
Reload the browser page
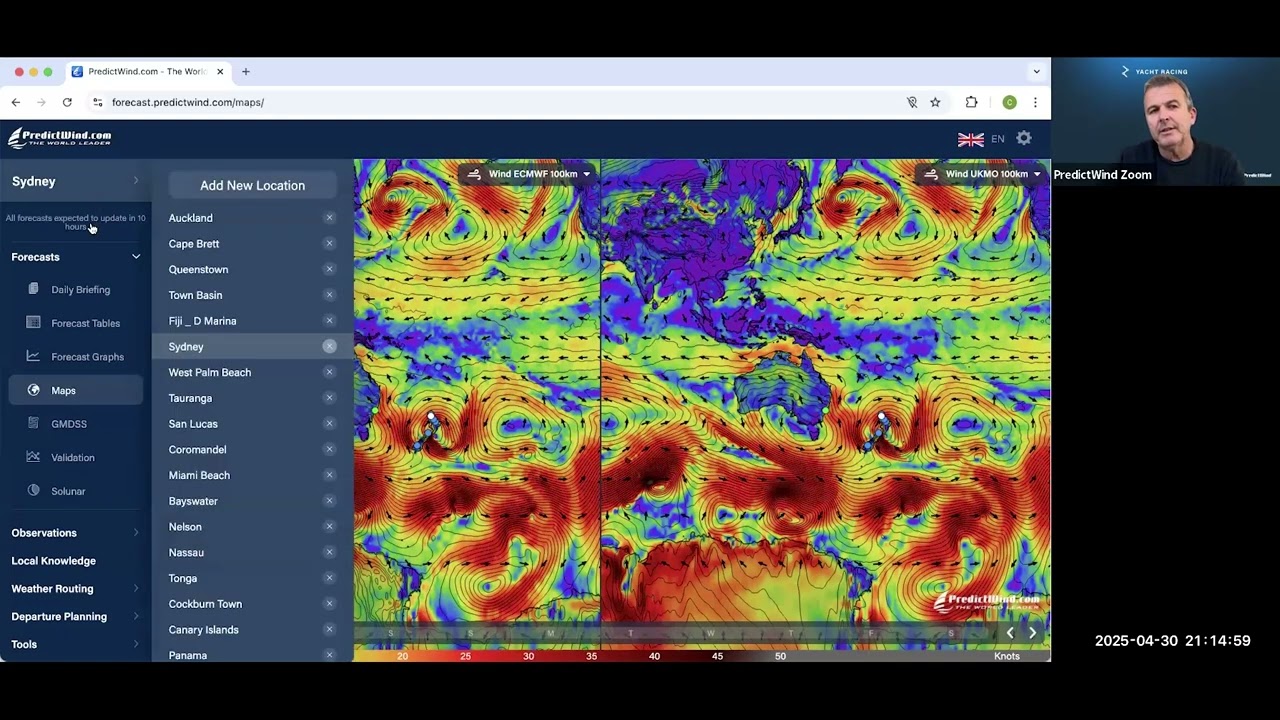pyautogui.click(x=67, y=102)
